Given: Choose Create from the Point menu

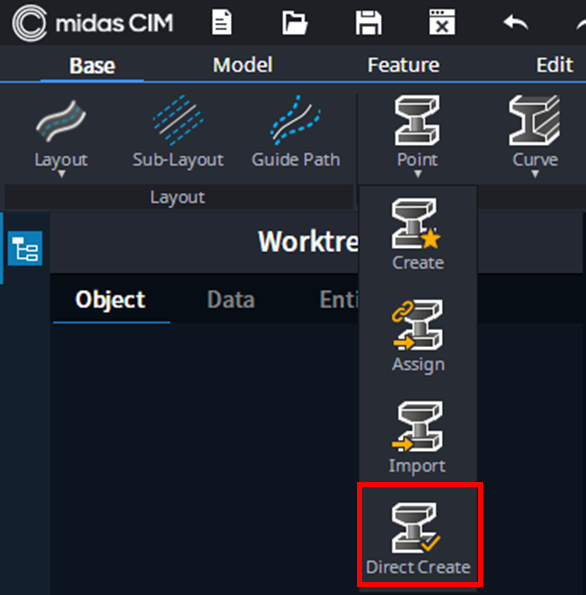Looking at the screenshot, I should pyautogui.click(x=417, y=234).
